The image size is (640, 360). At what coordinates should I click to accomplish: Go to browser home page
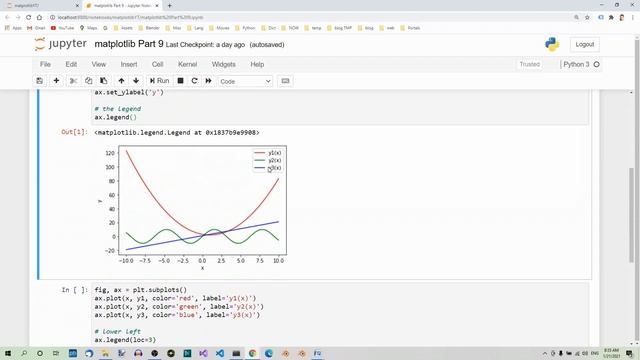point(39,18)
